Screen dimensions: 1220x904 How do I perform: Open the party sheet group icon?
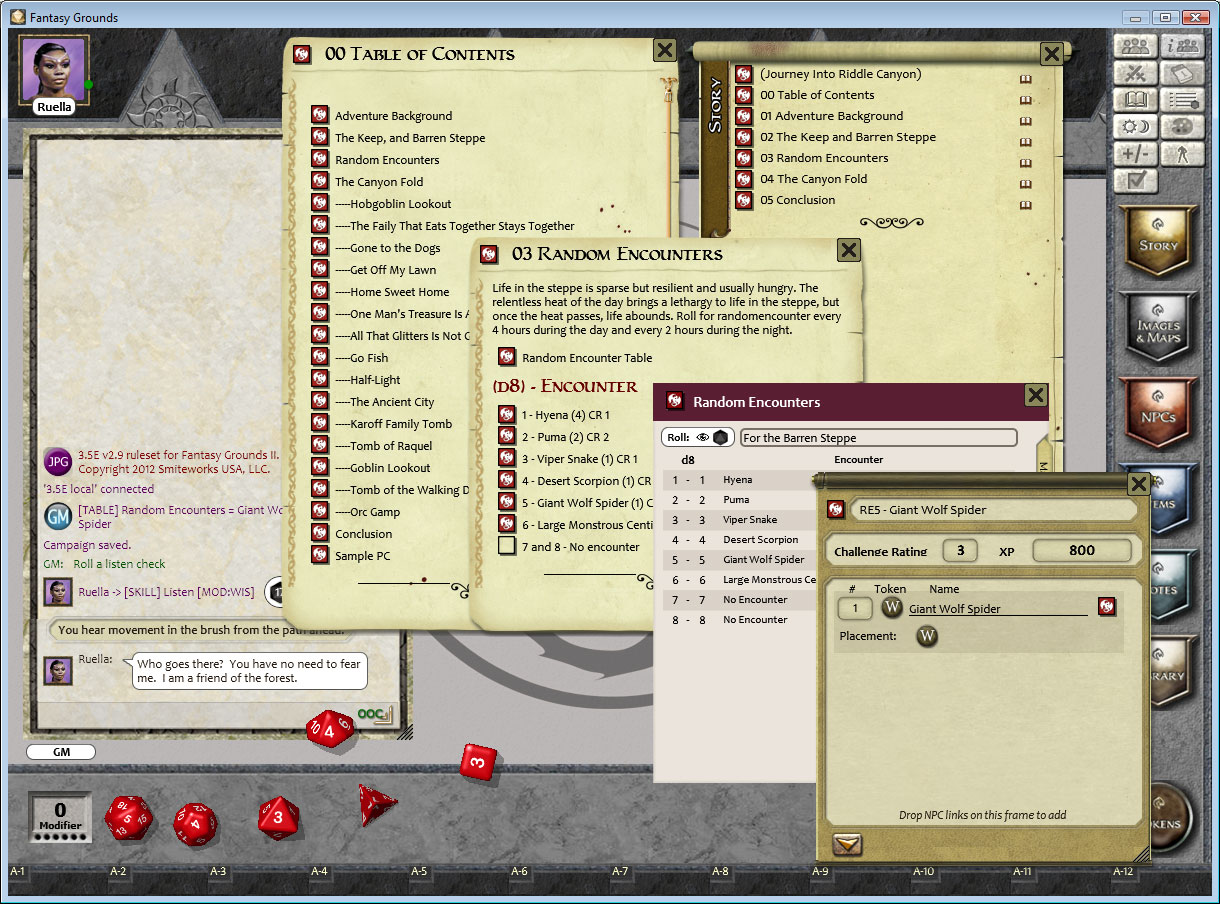pos(1135,47)
